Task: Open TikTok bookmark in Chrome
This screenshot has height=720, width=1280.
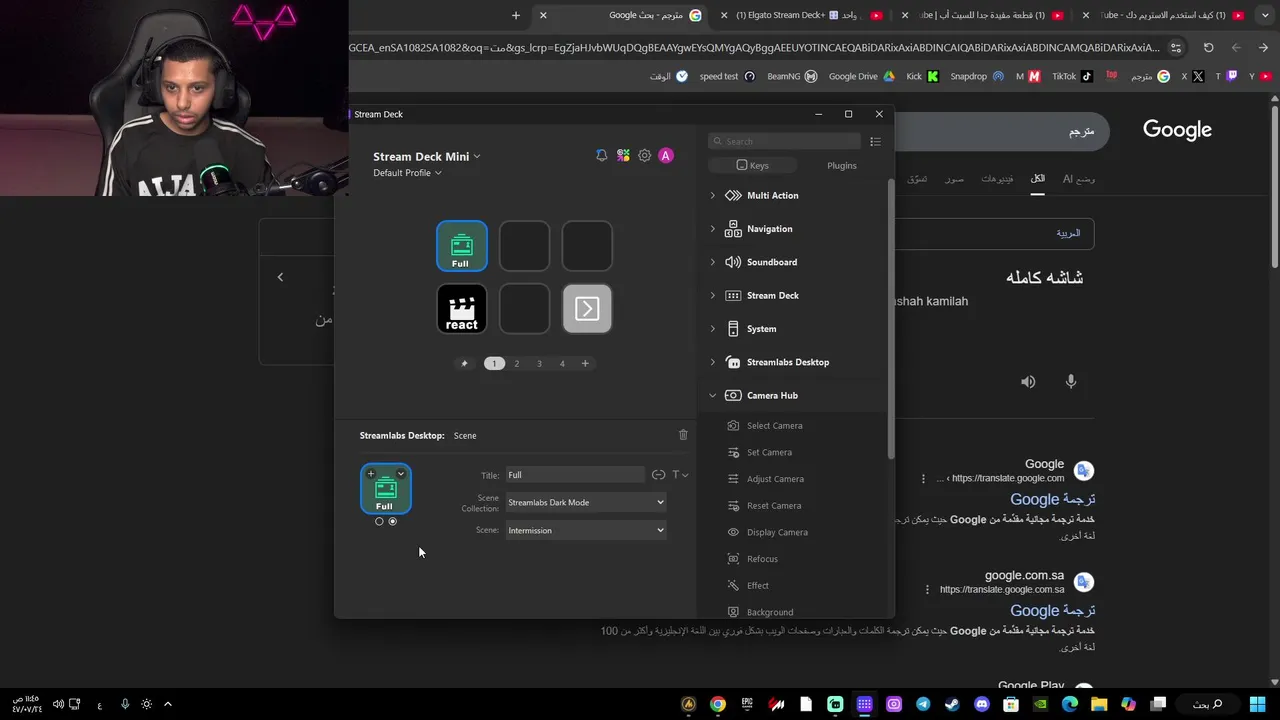Action: (1071, 76)
